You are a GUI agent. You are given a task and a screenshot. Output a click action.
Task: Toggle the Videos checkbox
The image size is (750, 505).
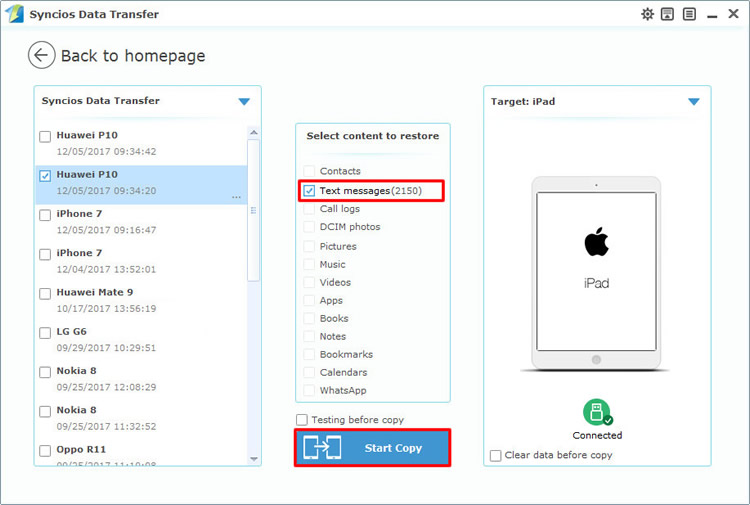tap(309, 282)
